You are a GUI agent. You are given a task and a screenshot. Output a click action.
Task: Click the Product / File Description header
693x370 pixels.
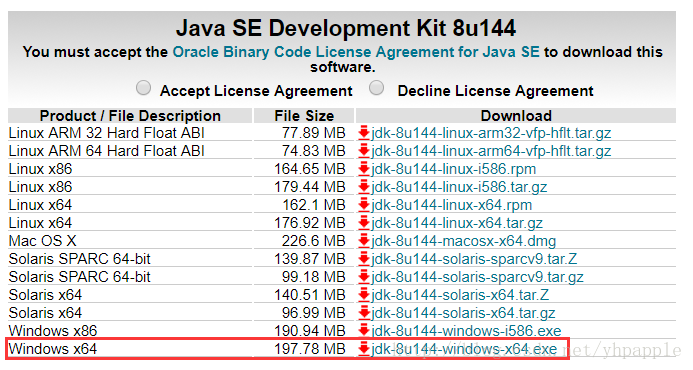(x=130, y=116)
